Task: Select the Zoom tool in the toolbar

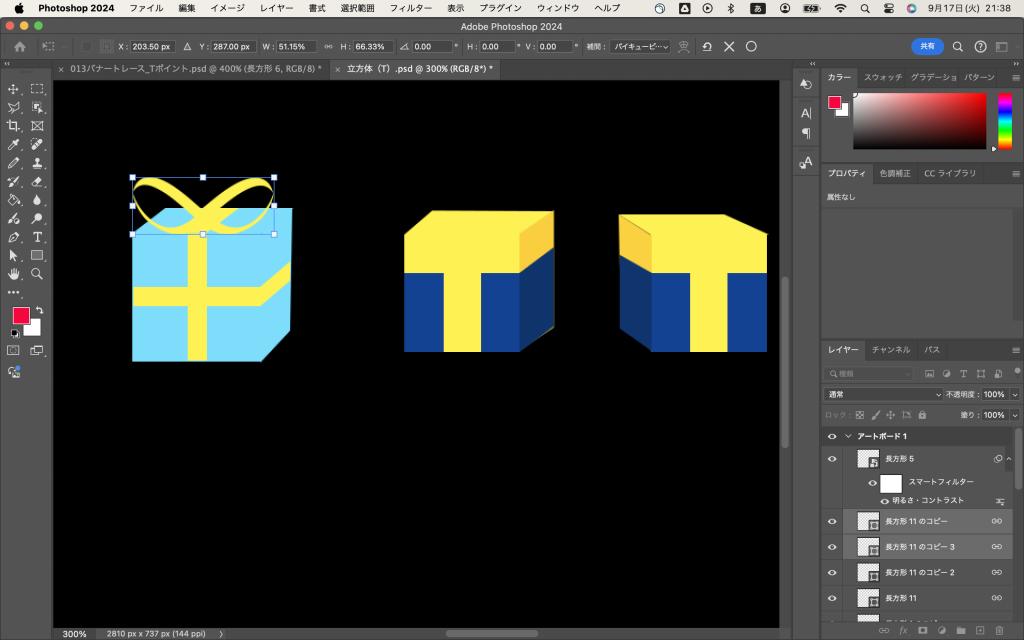Action: coord(37,273)
